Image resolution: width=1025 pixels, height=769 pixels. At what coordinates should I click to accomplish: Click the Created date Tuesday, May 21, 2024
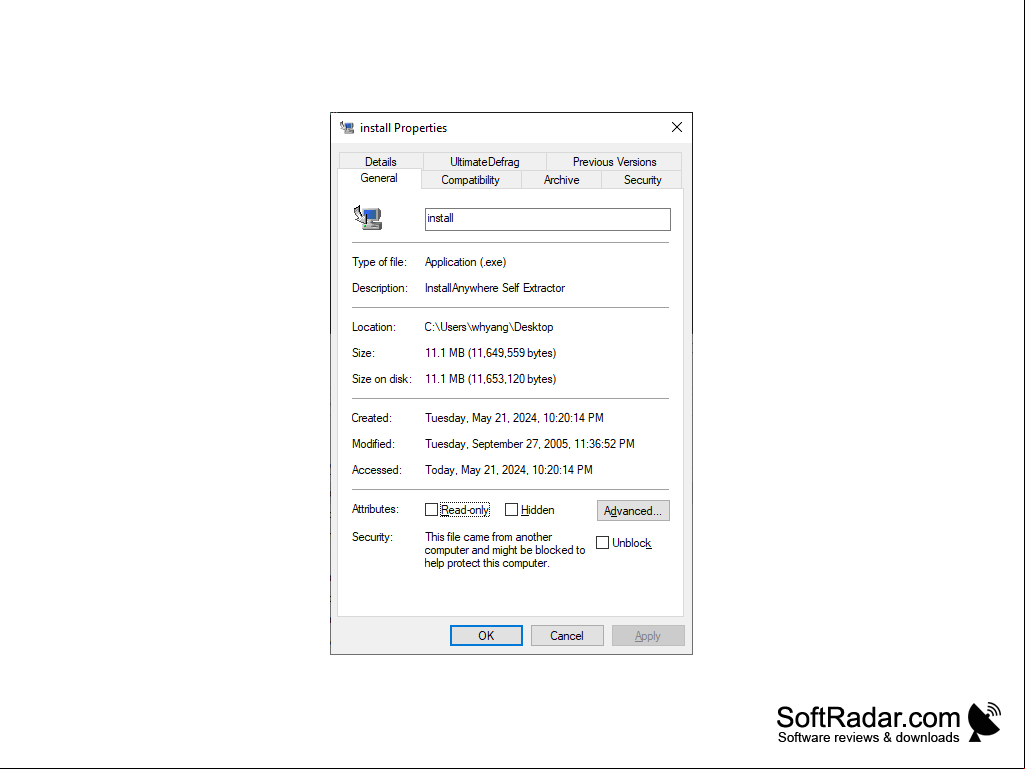pyautogui.click(x=514, y=418)
